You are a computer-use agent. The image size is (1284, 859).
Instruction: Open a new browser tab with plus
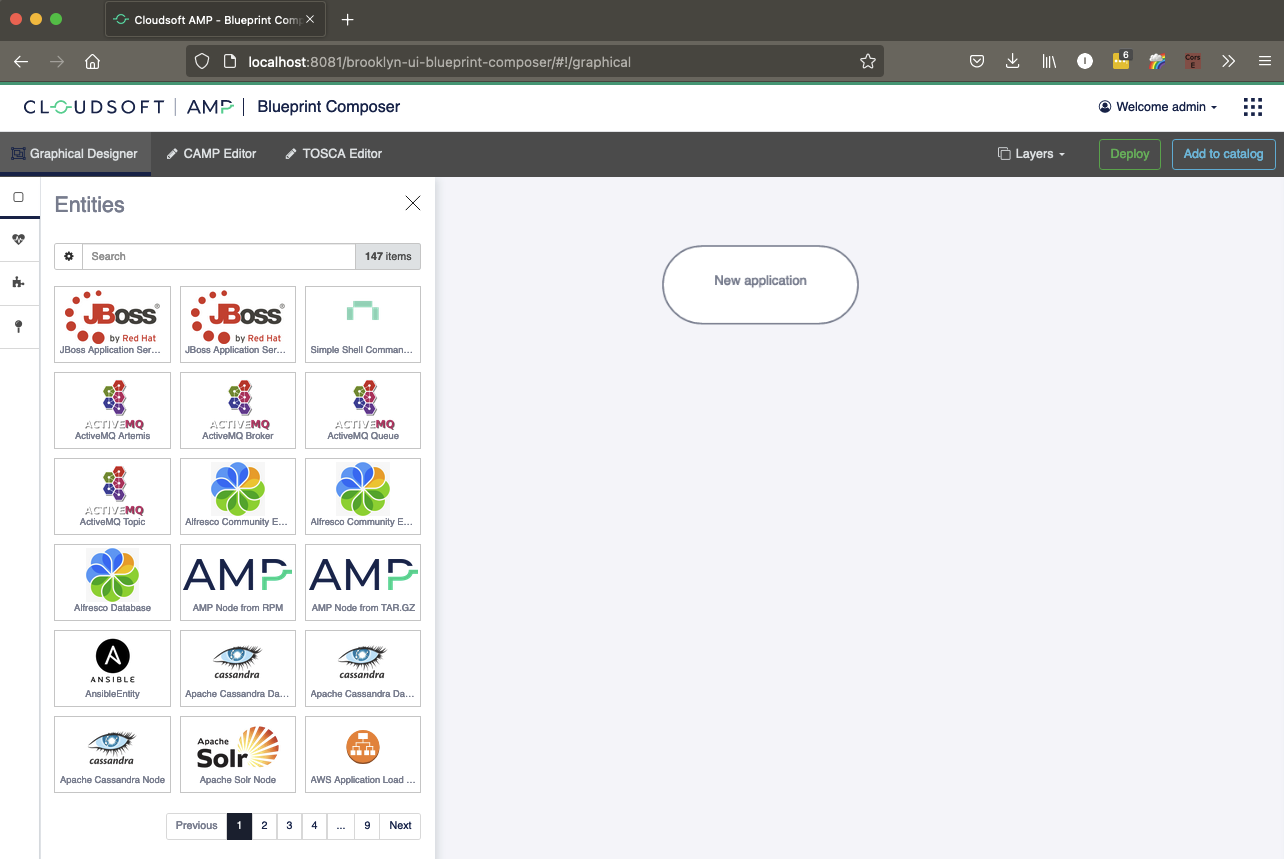tap(348, 20)
